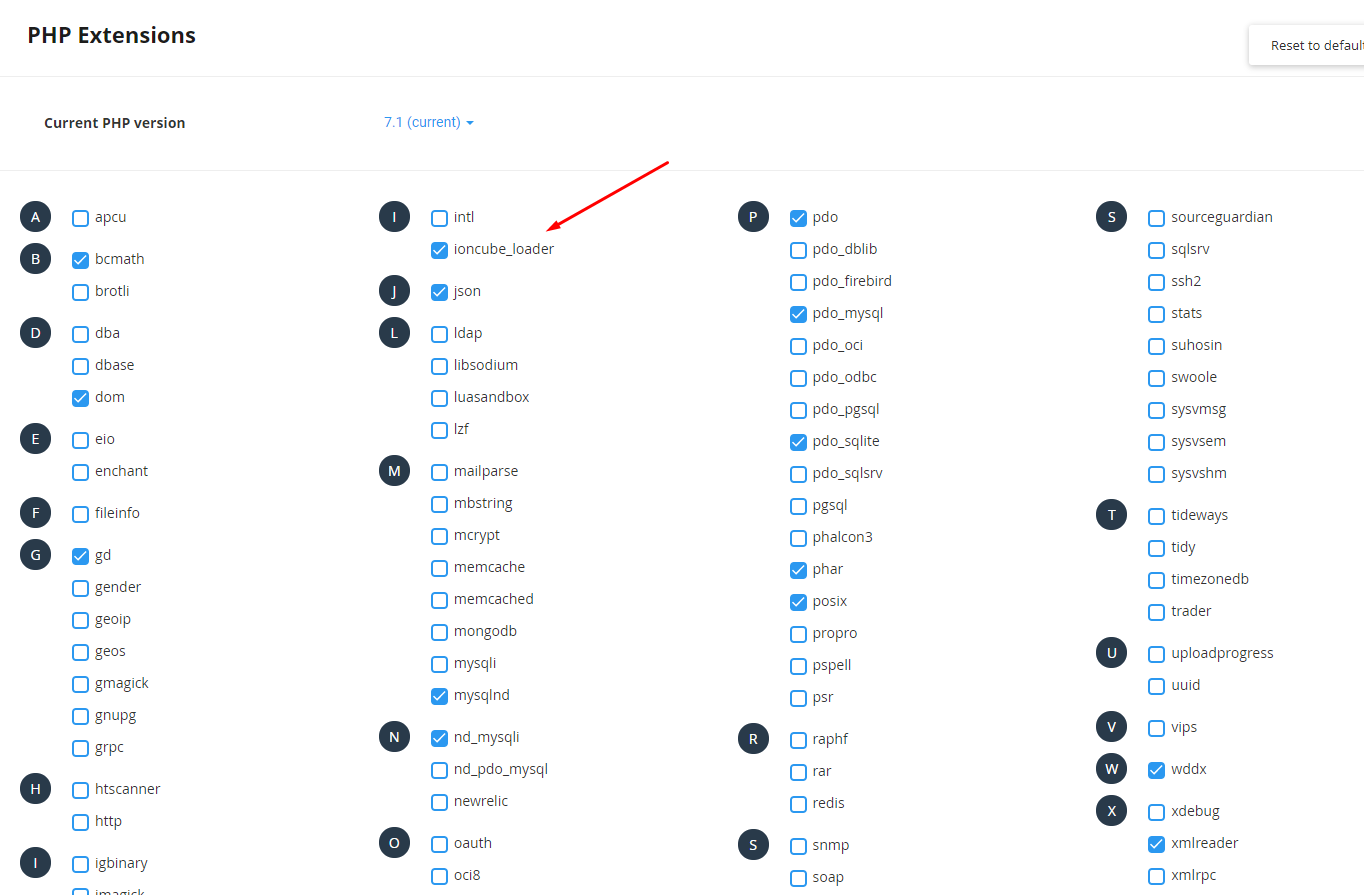Click the letter 'B' section badge
Image resolution: width=1364 pixels, height=895 pixels.
point(35,258)
